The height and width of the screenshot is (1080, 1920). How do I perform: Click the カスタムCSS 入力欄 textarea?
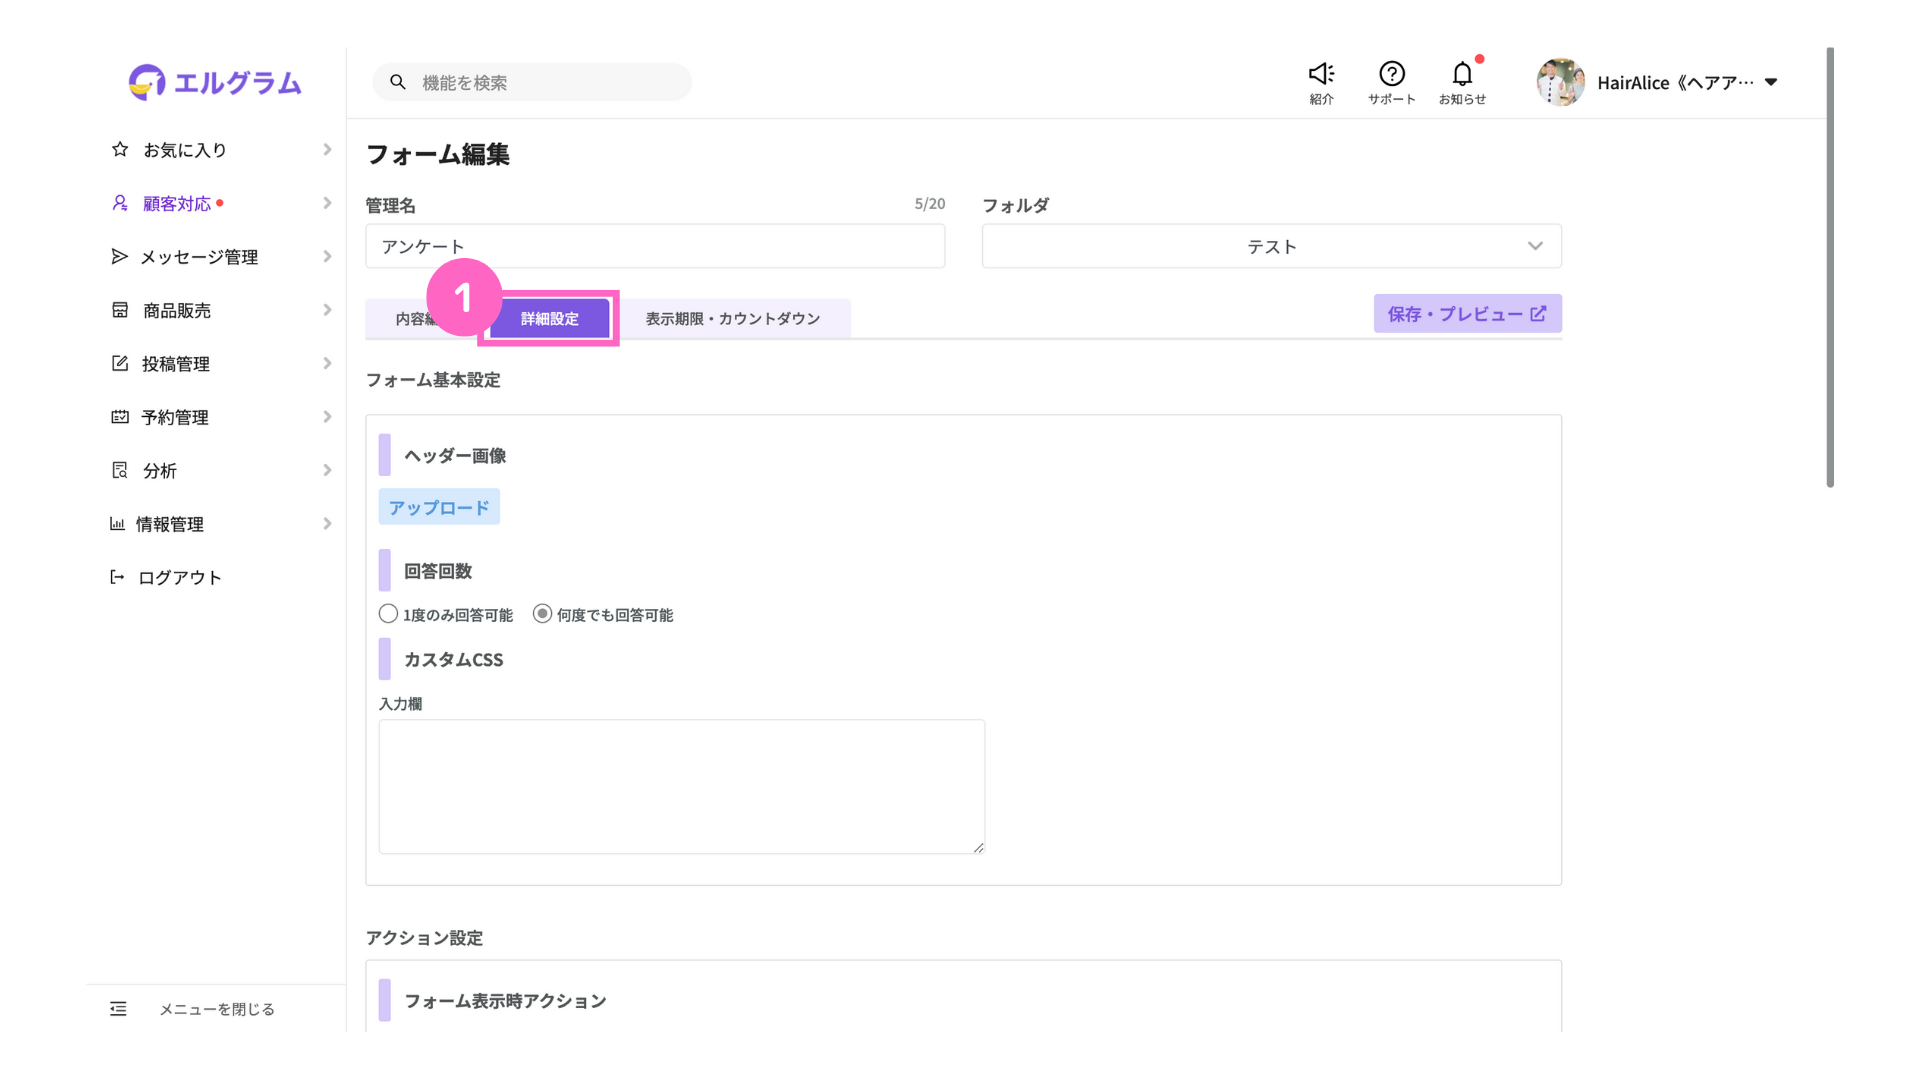tap(682, 787)
